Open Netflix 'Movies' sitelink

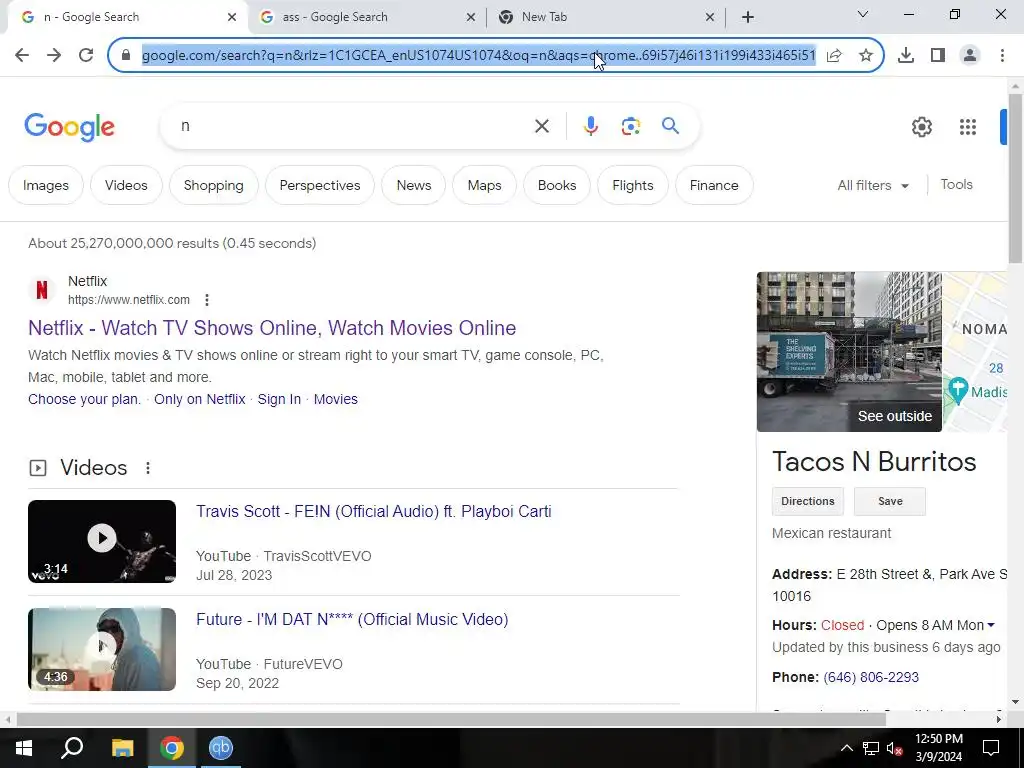(336, 399)
